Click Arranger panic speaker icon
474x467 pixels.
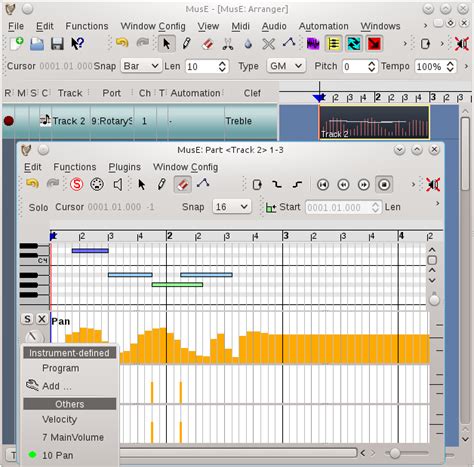click(462, 44)
